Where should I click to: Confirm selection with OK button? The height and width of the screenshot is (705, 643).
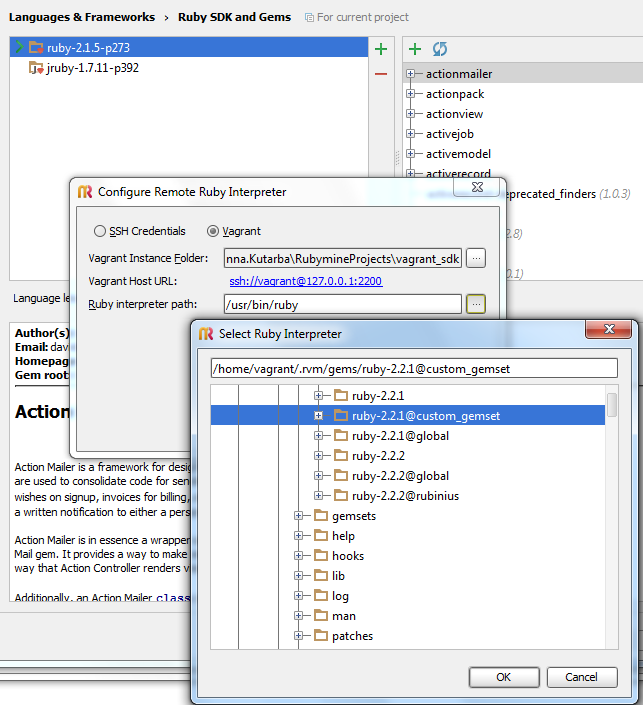coord(504,677)
